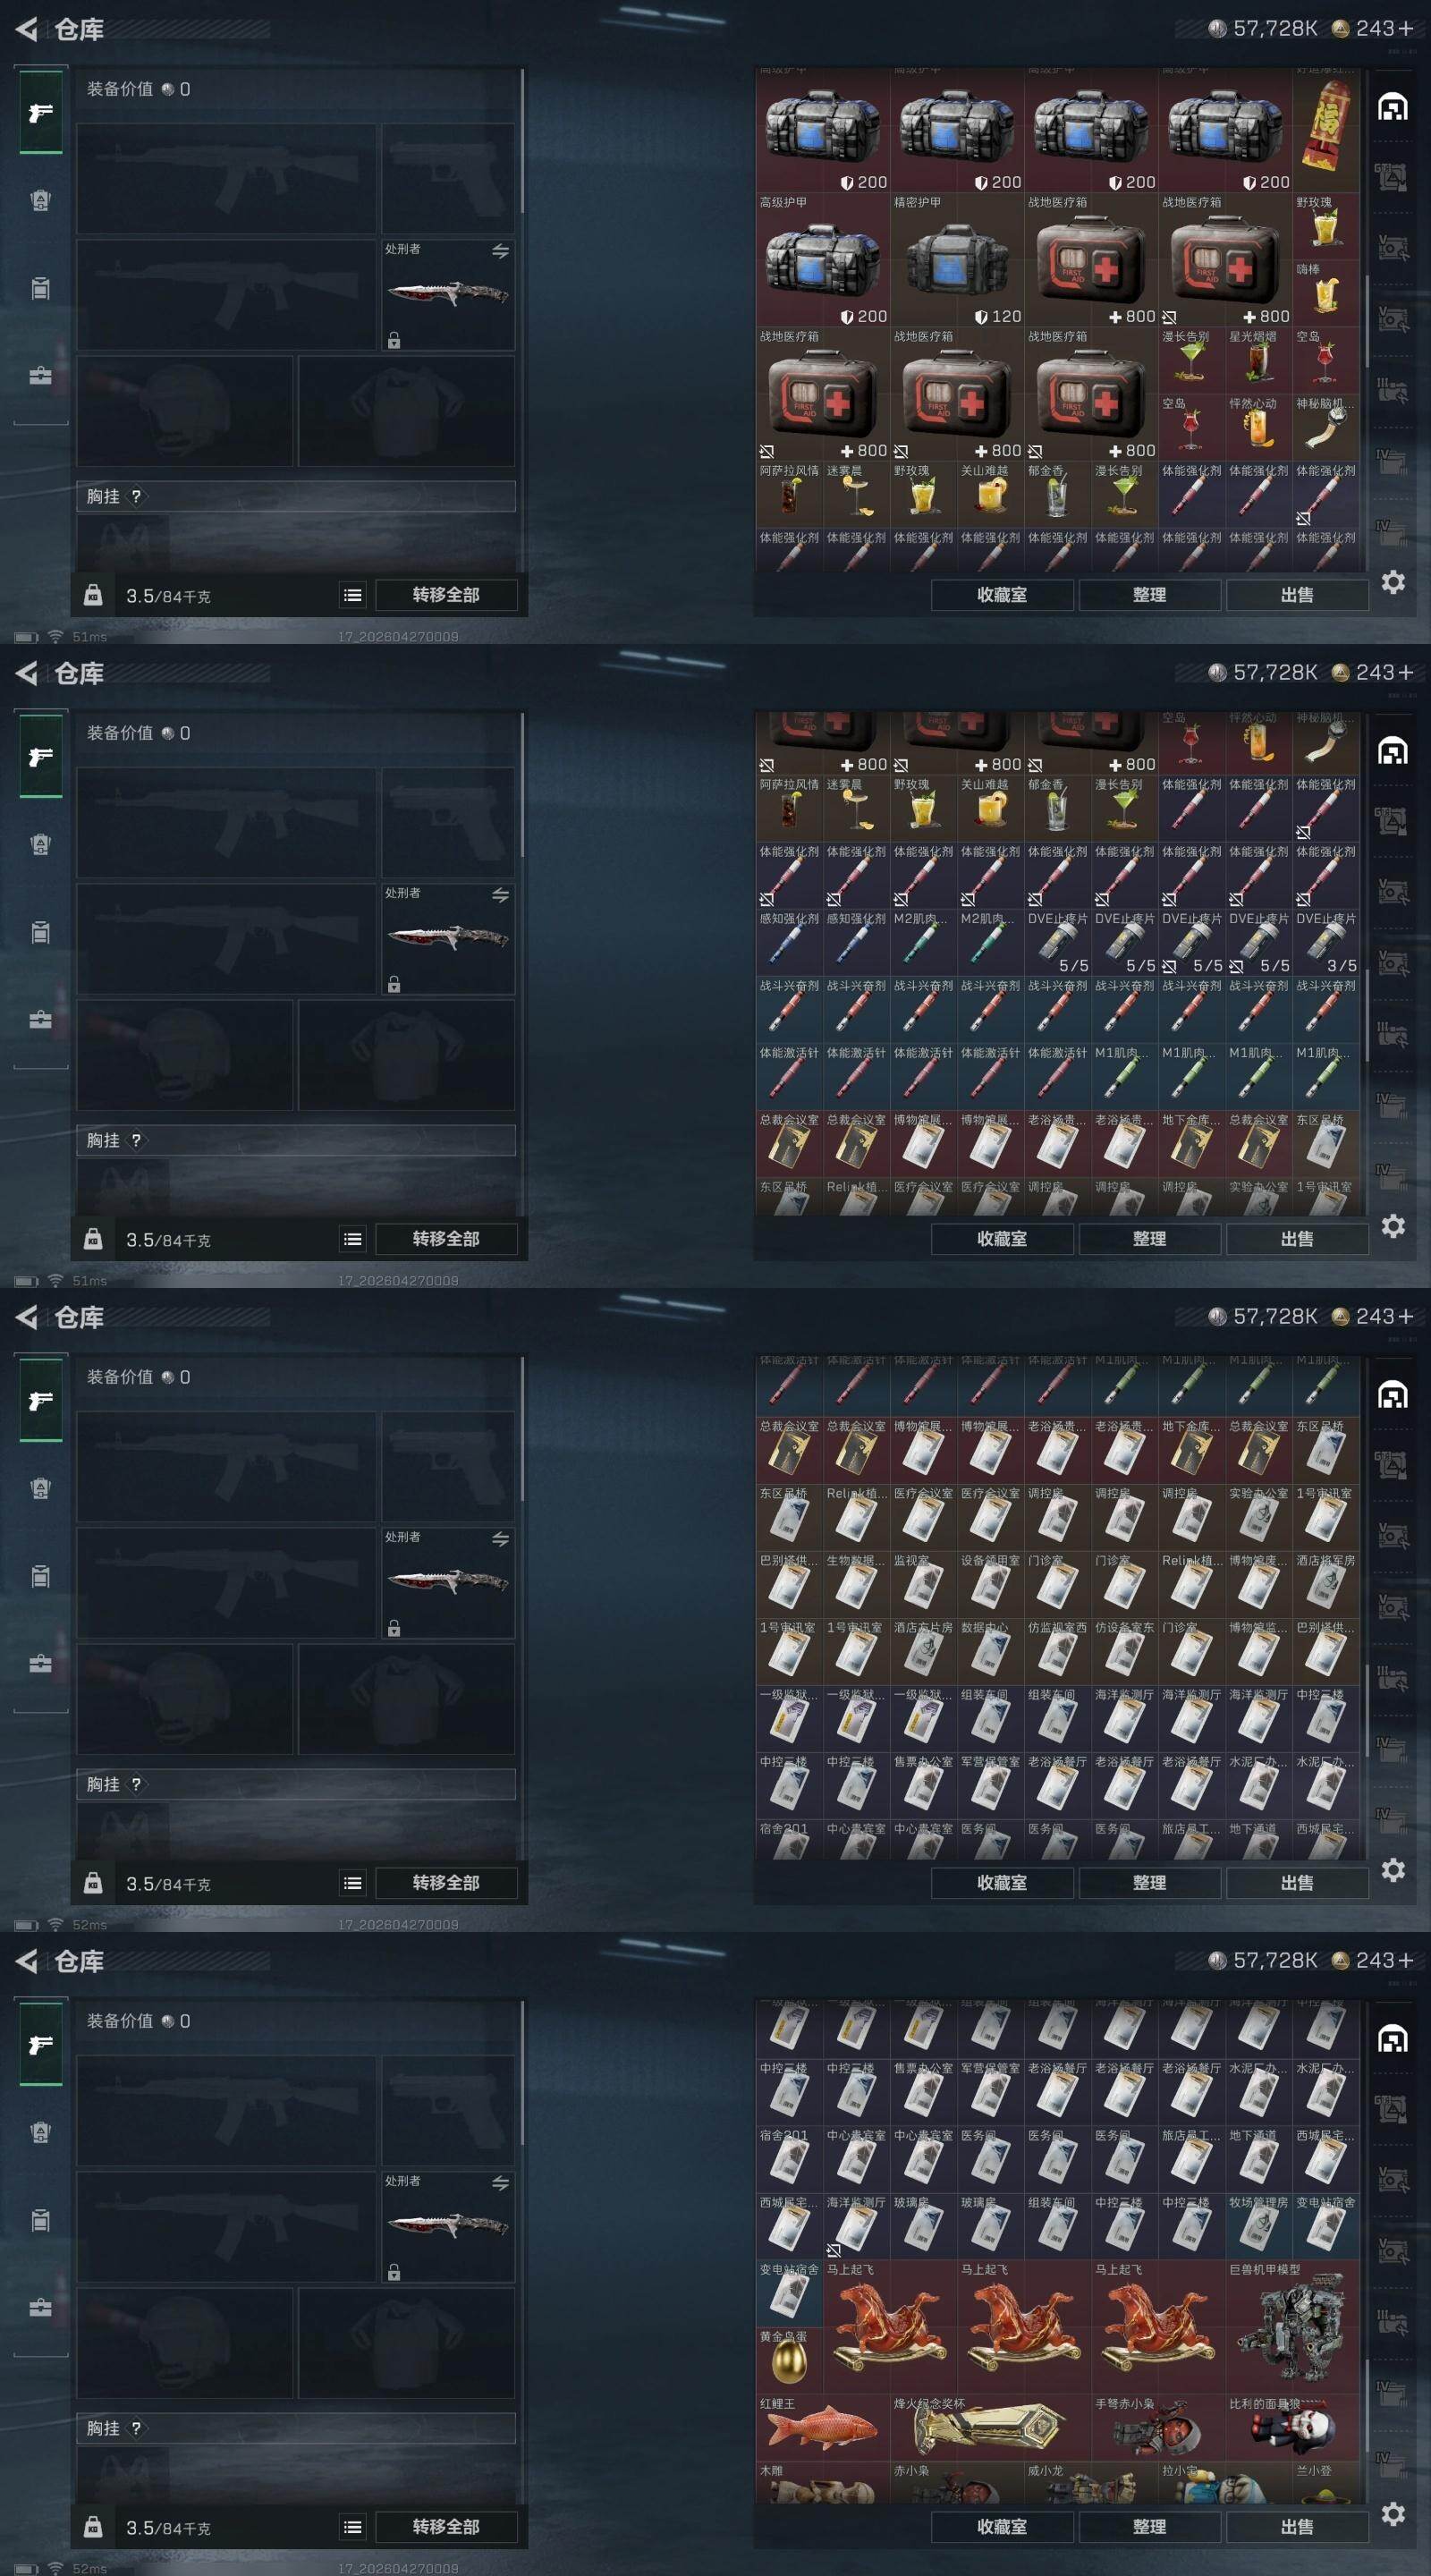Image resolution: width=1431 pixels, height=2576 pixels.
Task: Choose the 酒店将军房 key card
Action: [1325, 1584]
